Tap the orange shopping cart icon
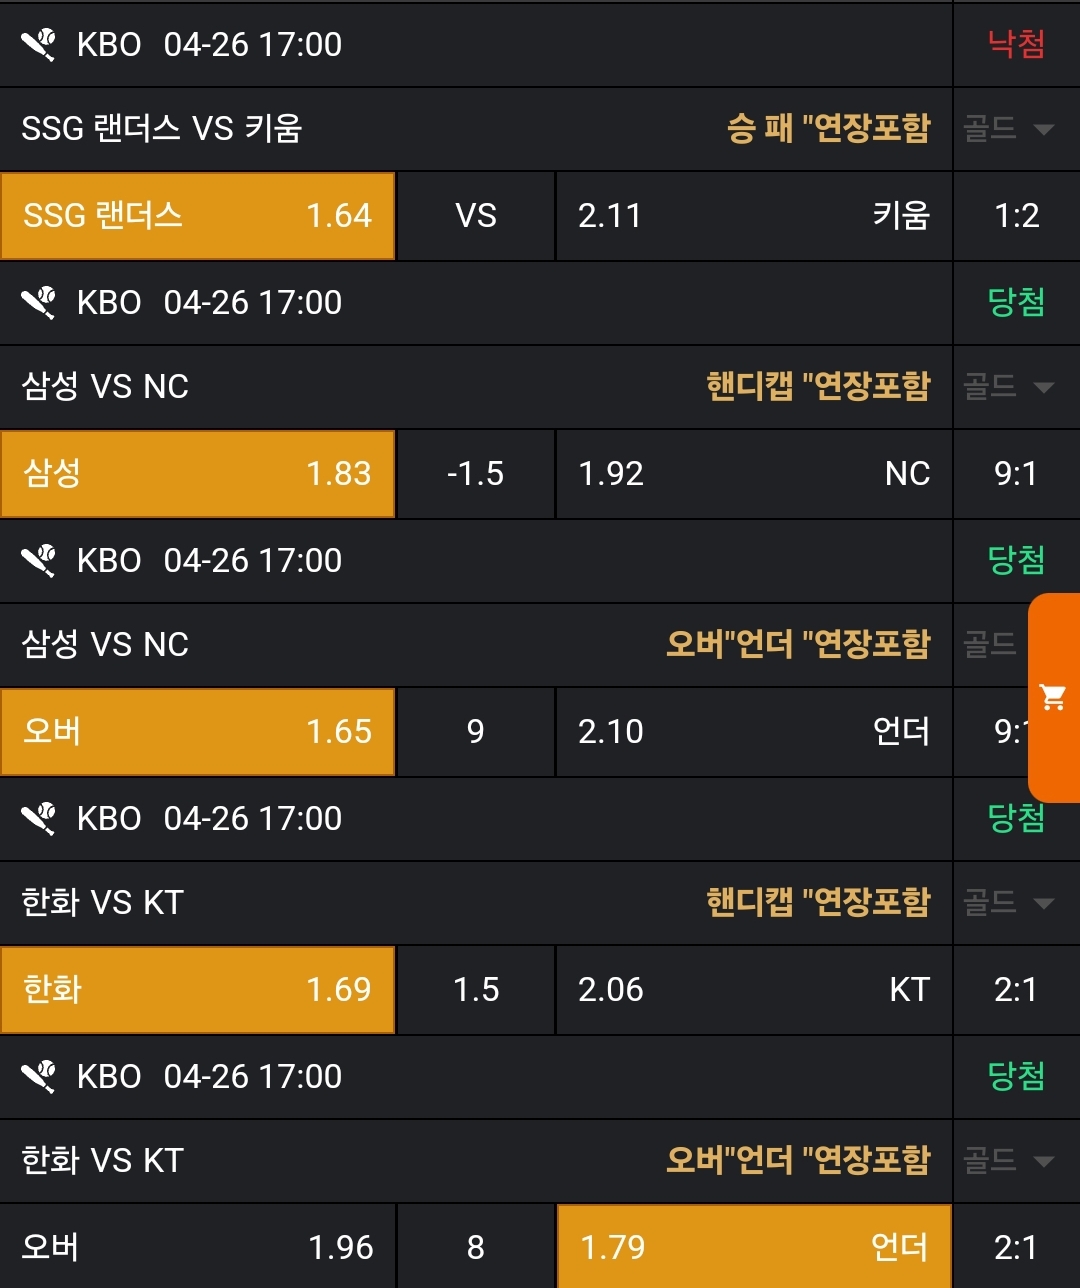Screen dimensions: 1080x1288 tap(1053, 697)
